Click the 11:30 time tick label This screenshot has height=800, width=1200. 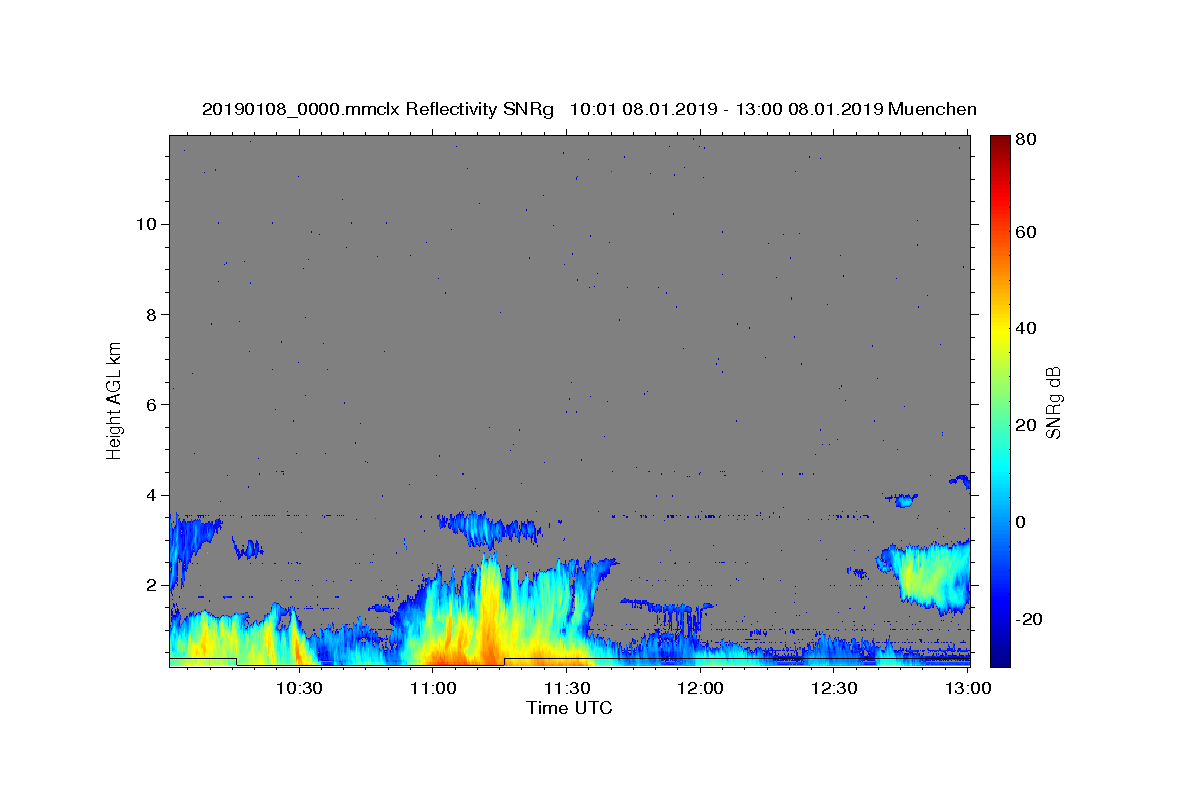(566, 689)
